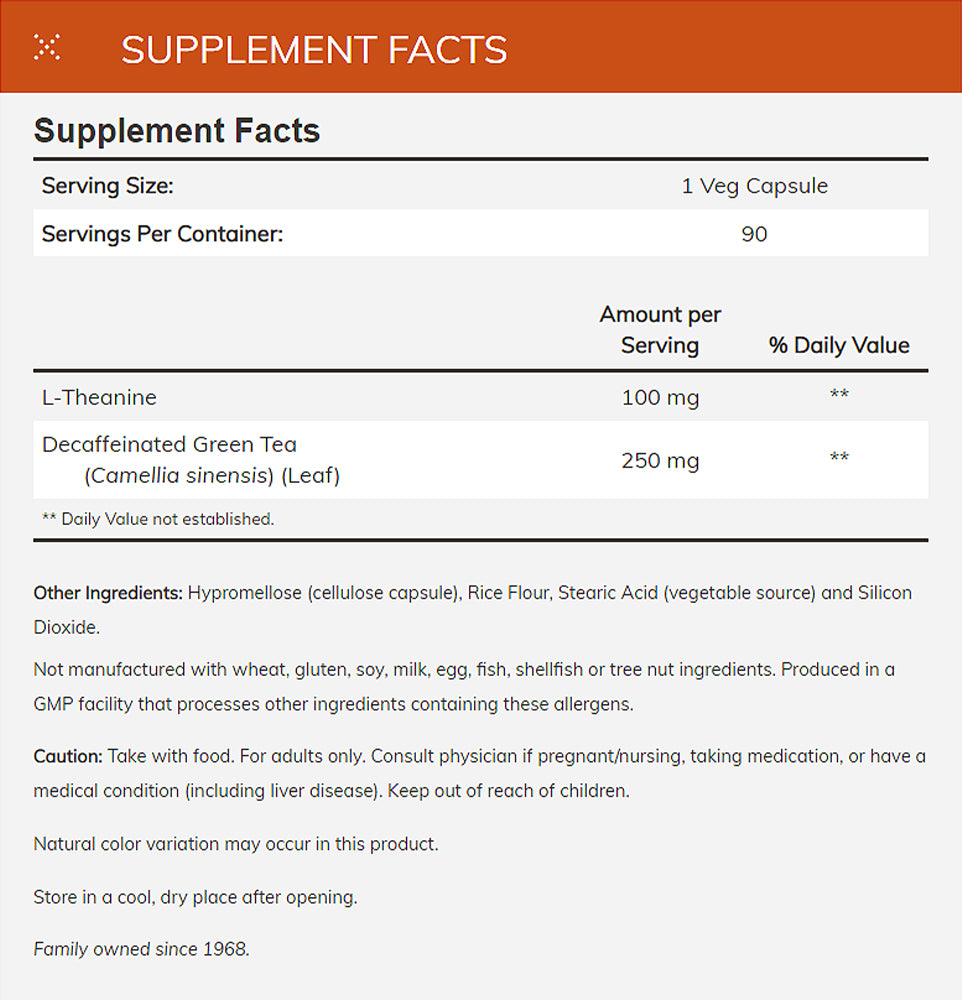Click the Natural color variation note
Viewport: 962px width, 1000px height.
[236, 844]
